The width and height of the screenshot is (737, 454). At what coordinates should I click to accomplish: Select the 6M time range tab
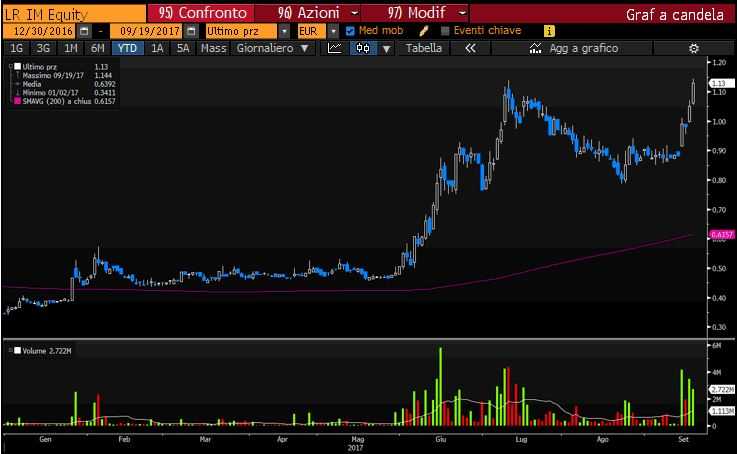point(97,48)
